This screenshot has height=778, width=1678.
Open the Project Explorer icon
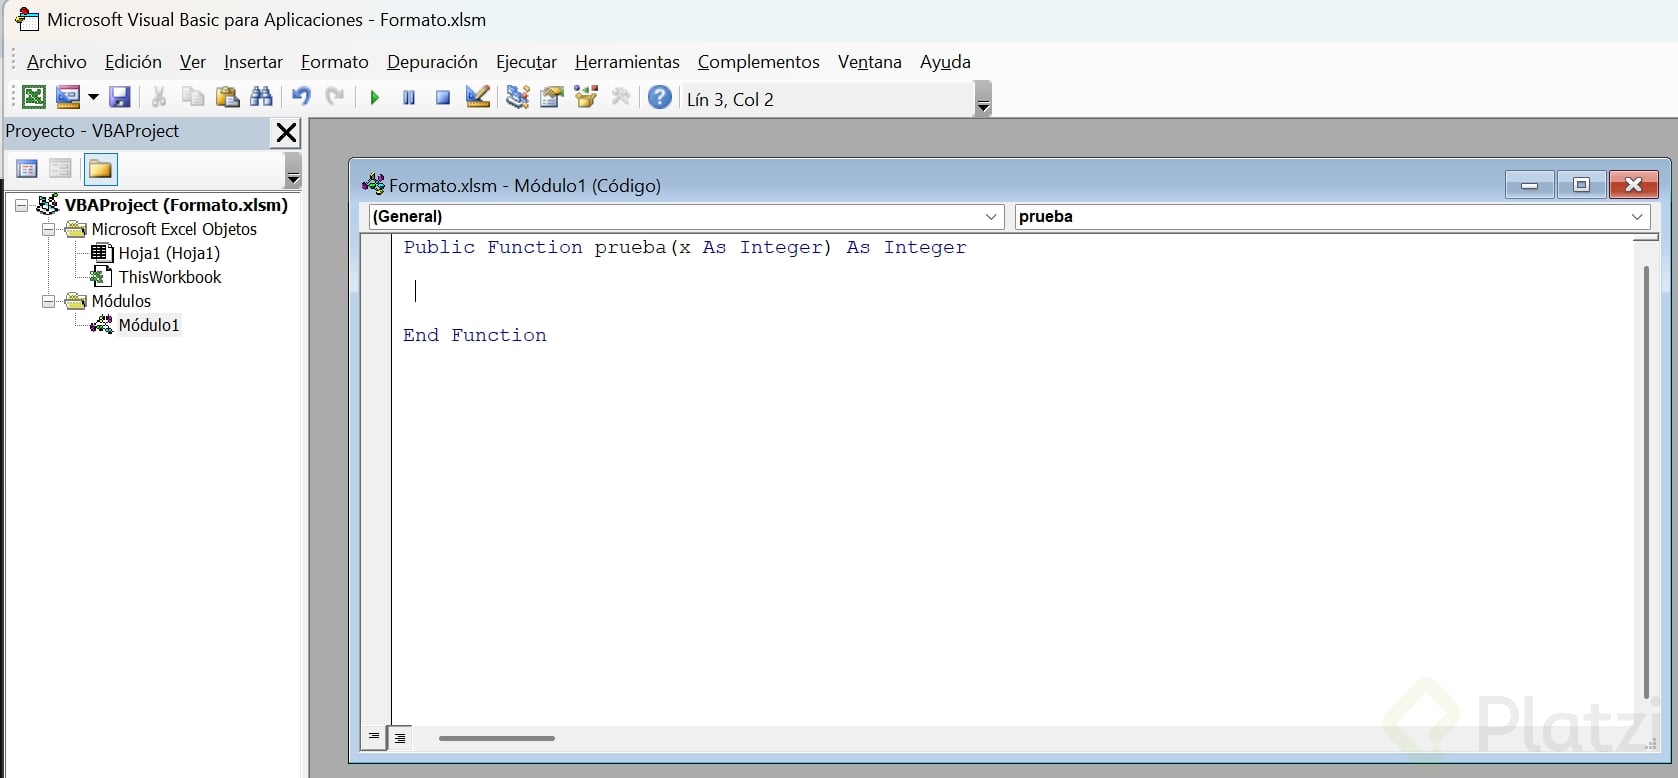517,97
